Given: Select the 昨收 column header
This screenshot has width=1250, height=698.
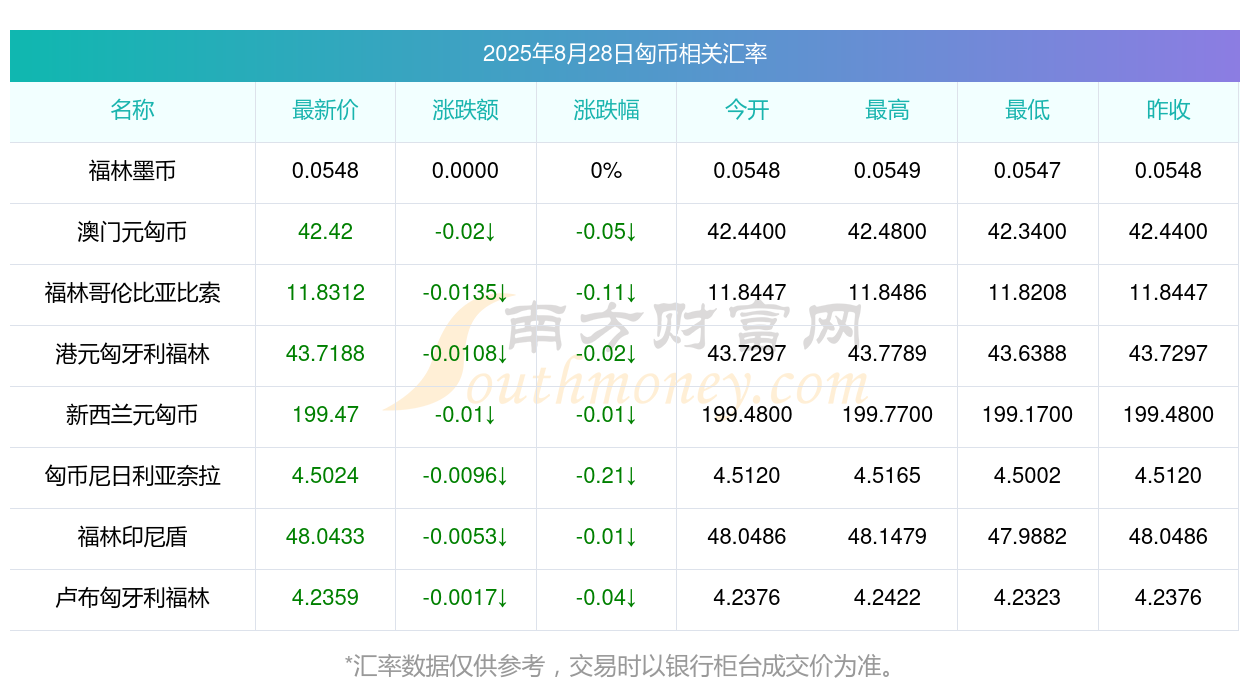Looking at the screenshot, I should (1168, 110).
